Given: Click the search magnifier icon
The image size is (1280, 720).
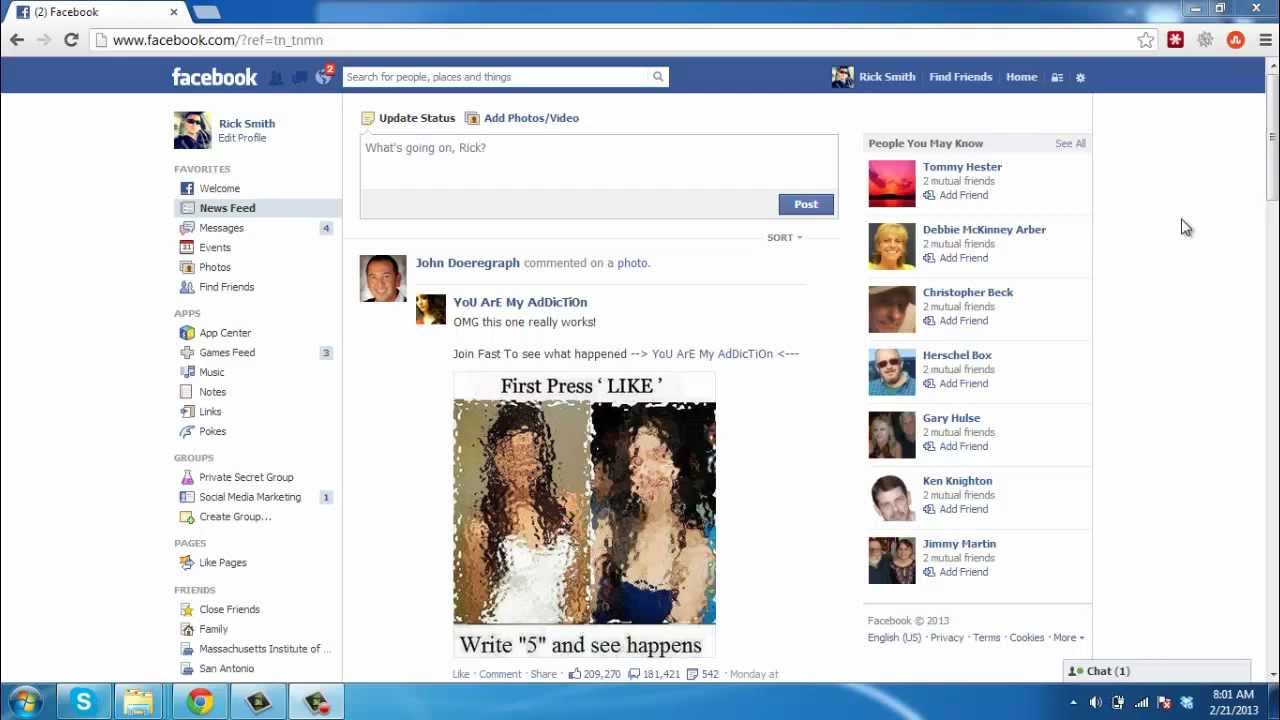Looking at the screenshot, I should click(658, 77).
